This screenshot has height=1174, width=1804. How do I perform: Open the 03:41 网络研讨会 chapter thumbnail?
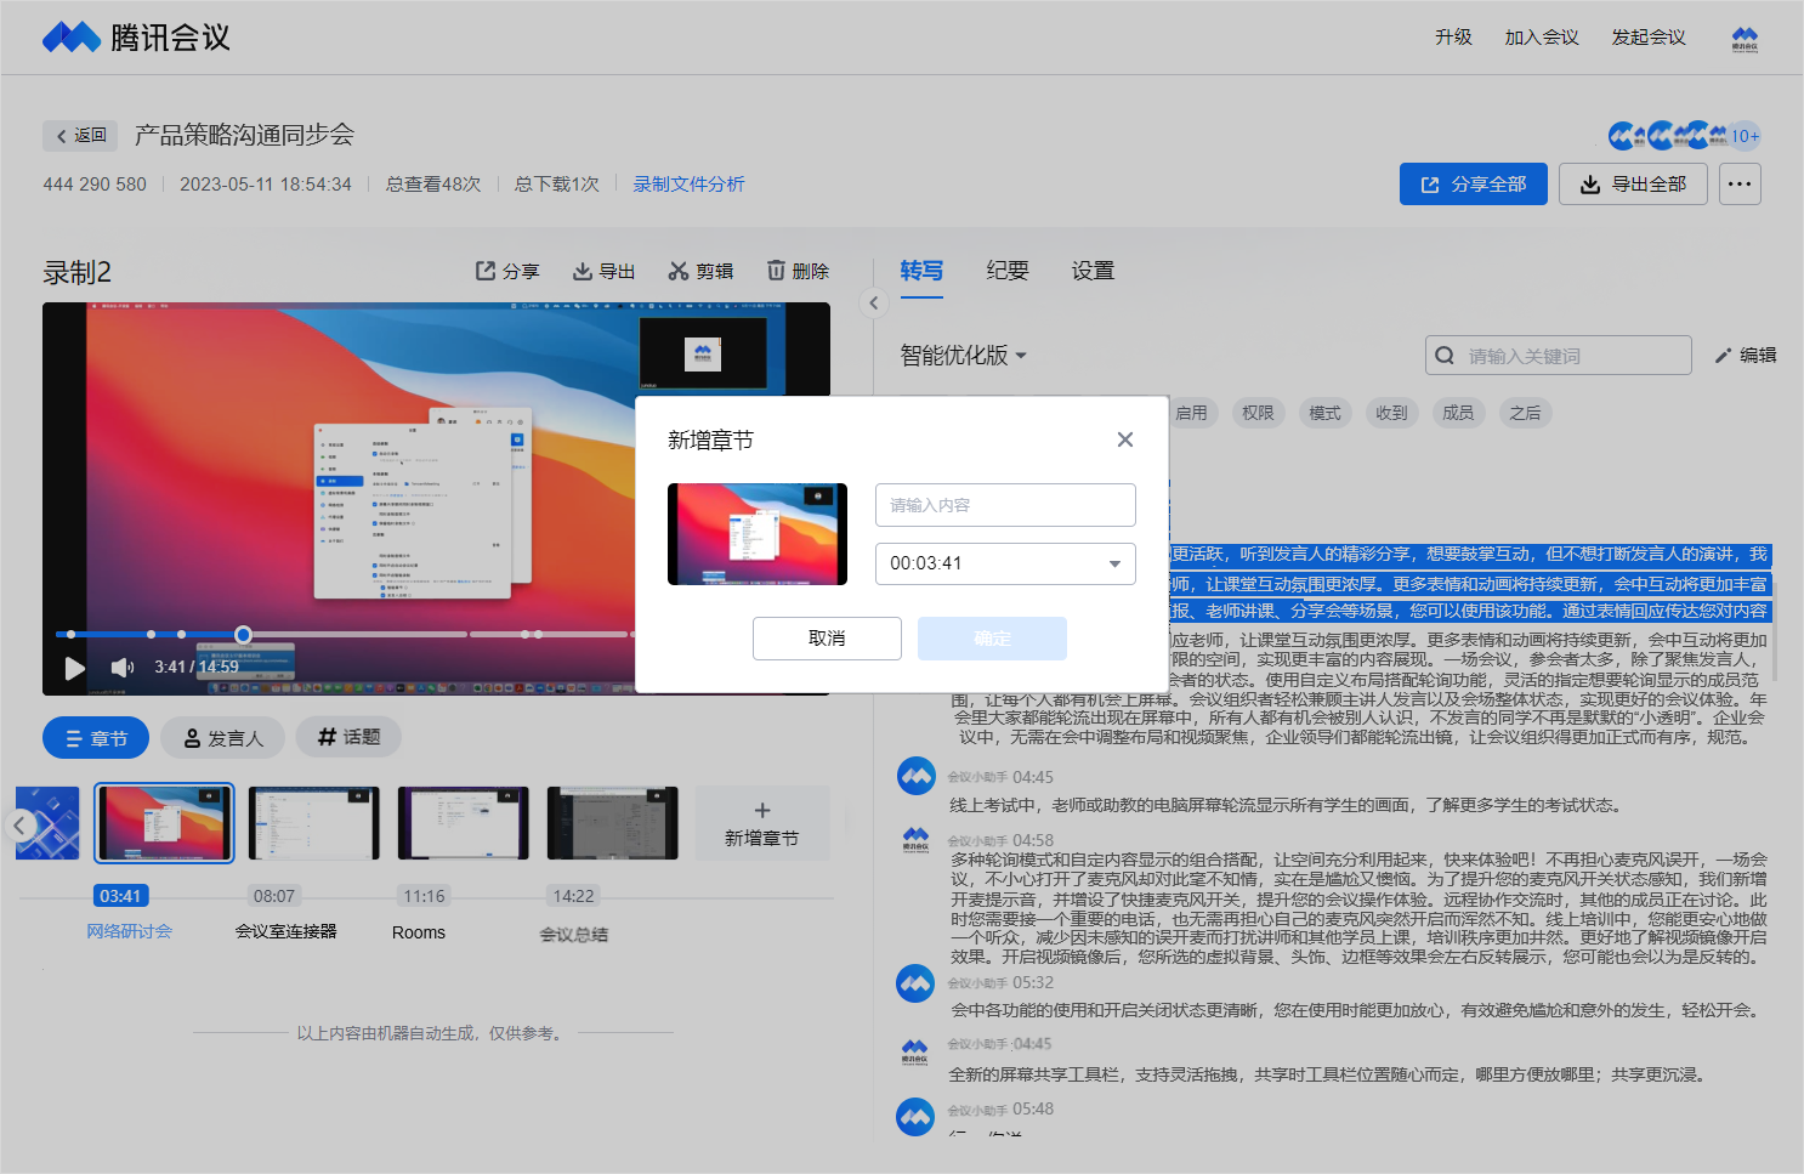tap(164, 823)
